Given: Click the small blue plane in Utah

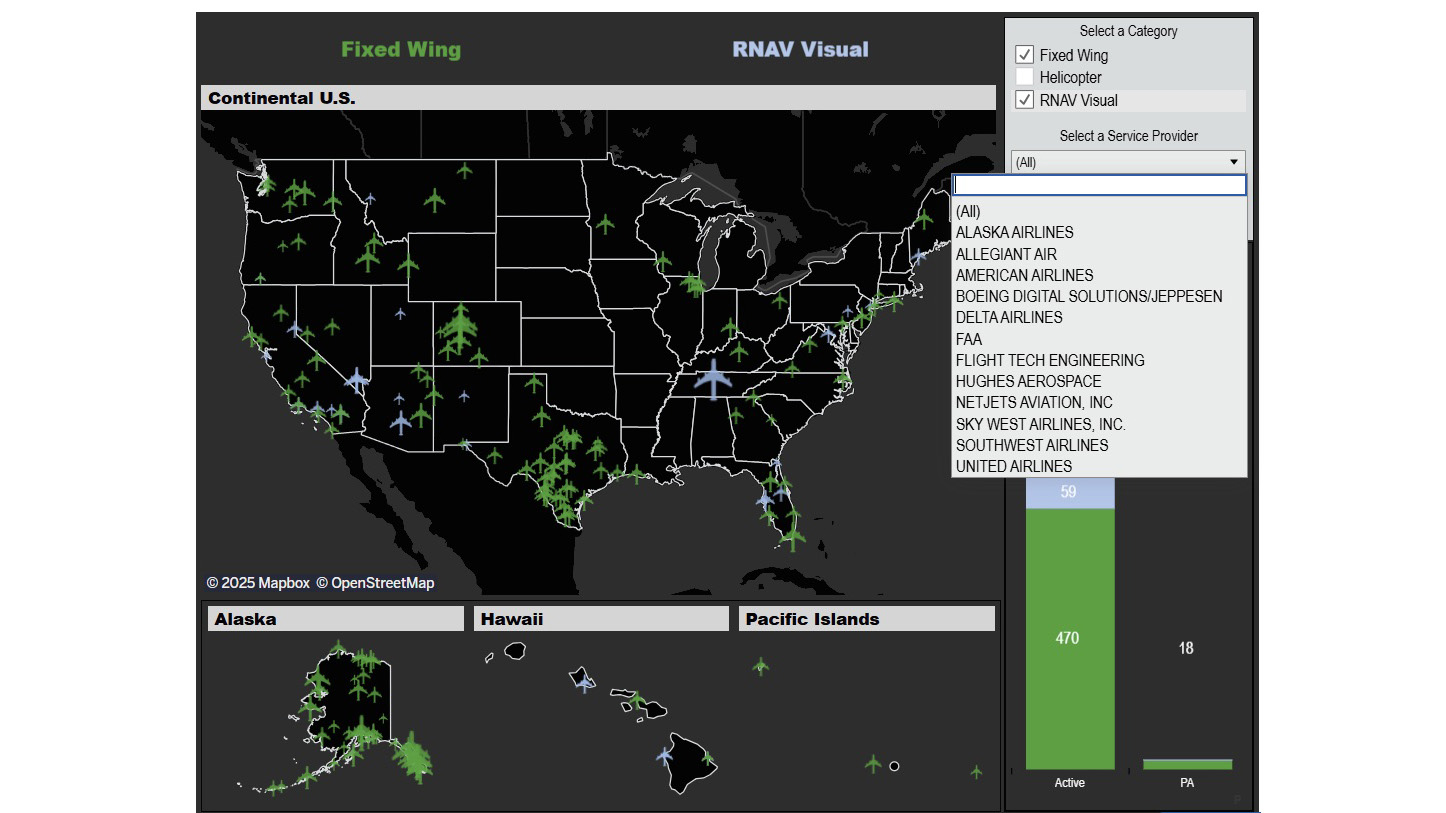Looking at the screenshot, I should 400,314.
